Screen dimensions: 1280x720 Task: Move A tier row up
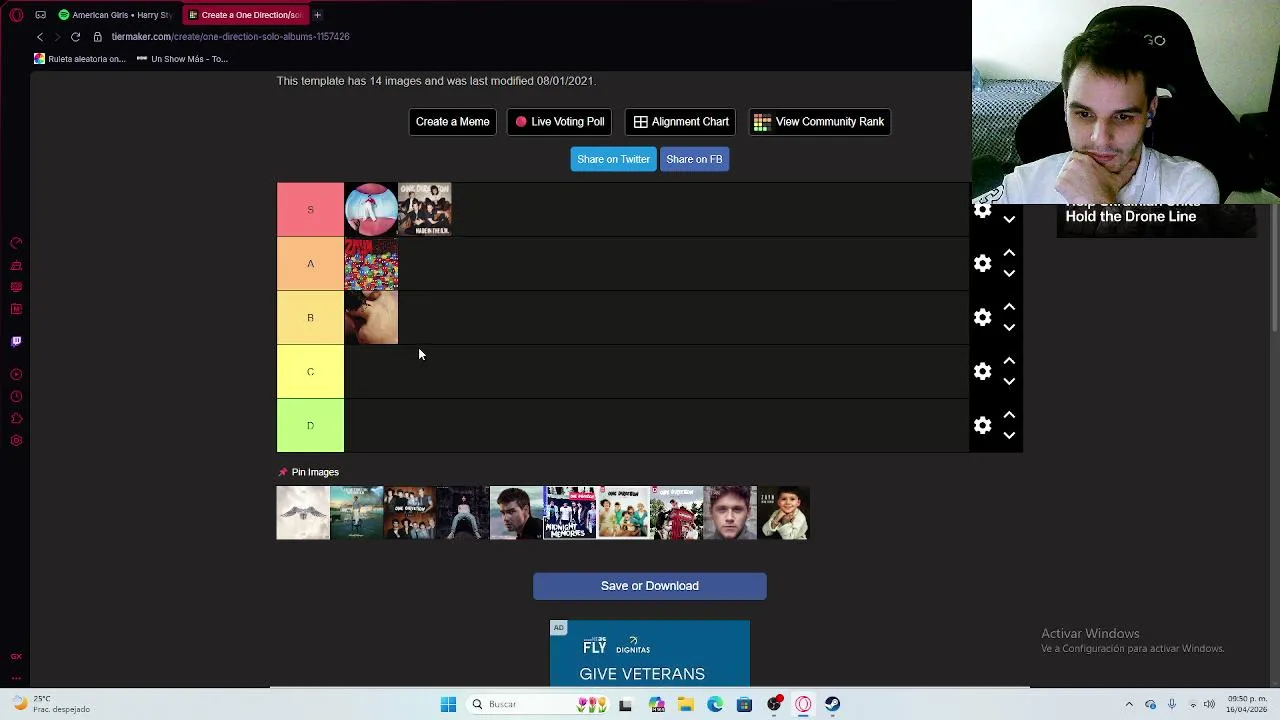[1009, 253]
